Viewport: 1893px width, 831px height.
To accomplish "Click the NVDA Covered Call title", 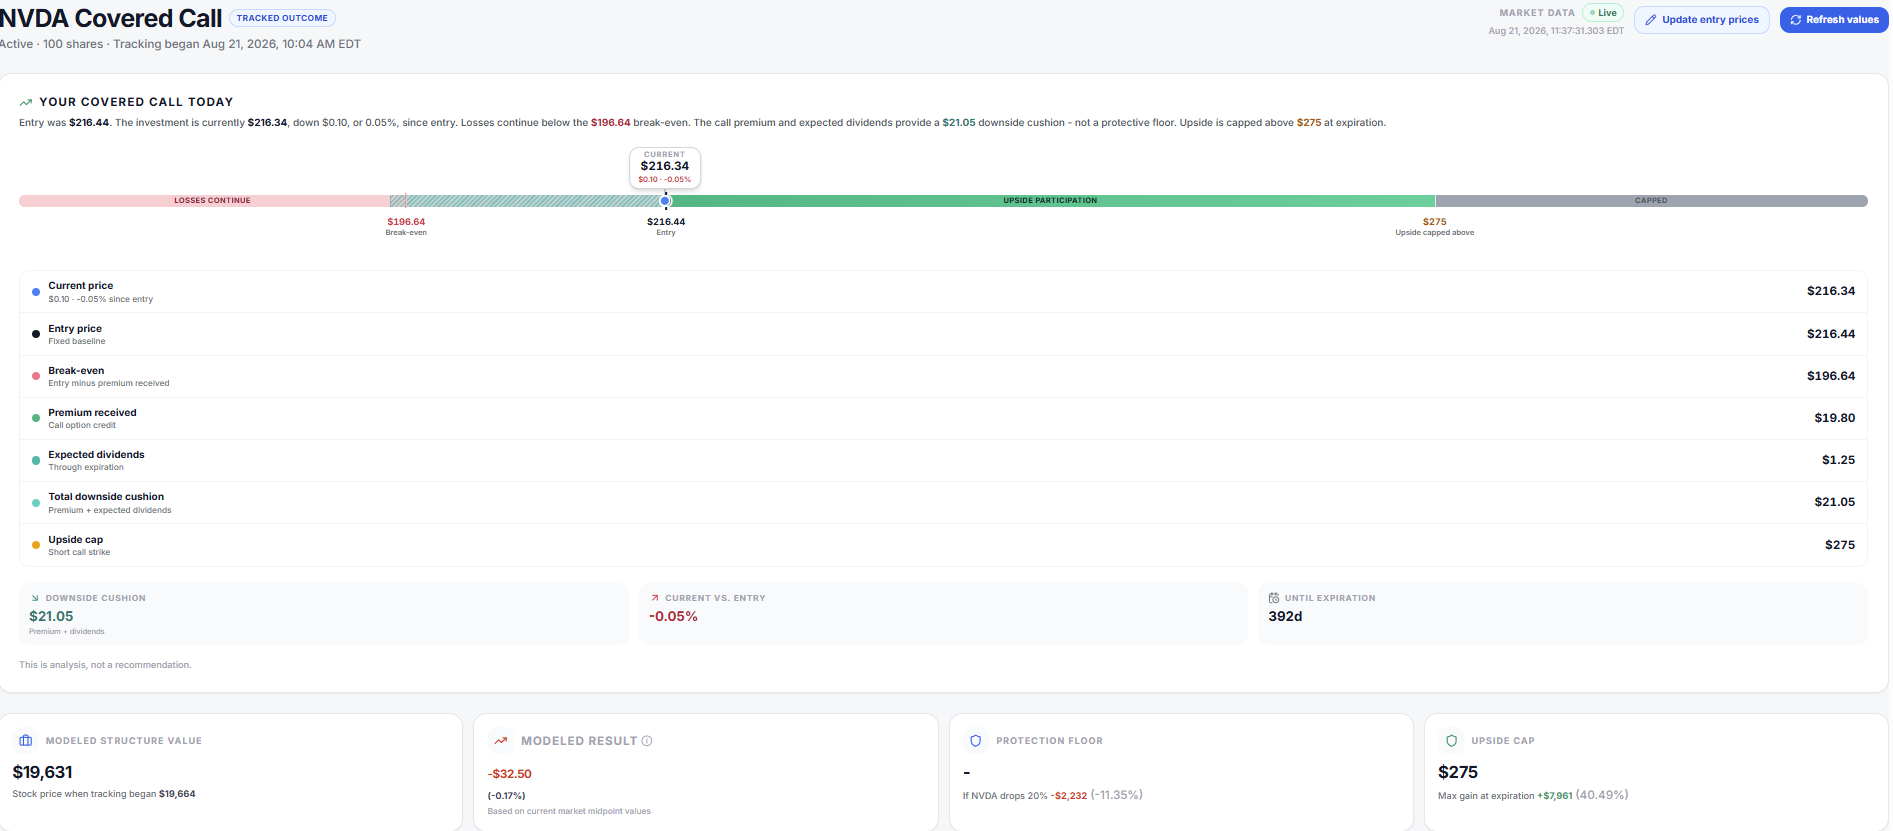I will pos(111,19).
